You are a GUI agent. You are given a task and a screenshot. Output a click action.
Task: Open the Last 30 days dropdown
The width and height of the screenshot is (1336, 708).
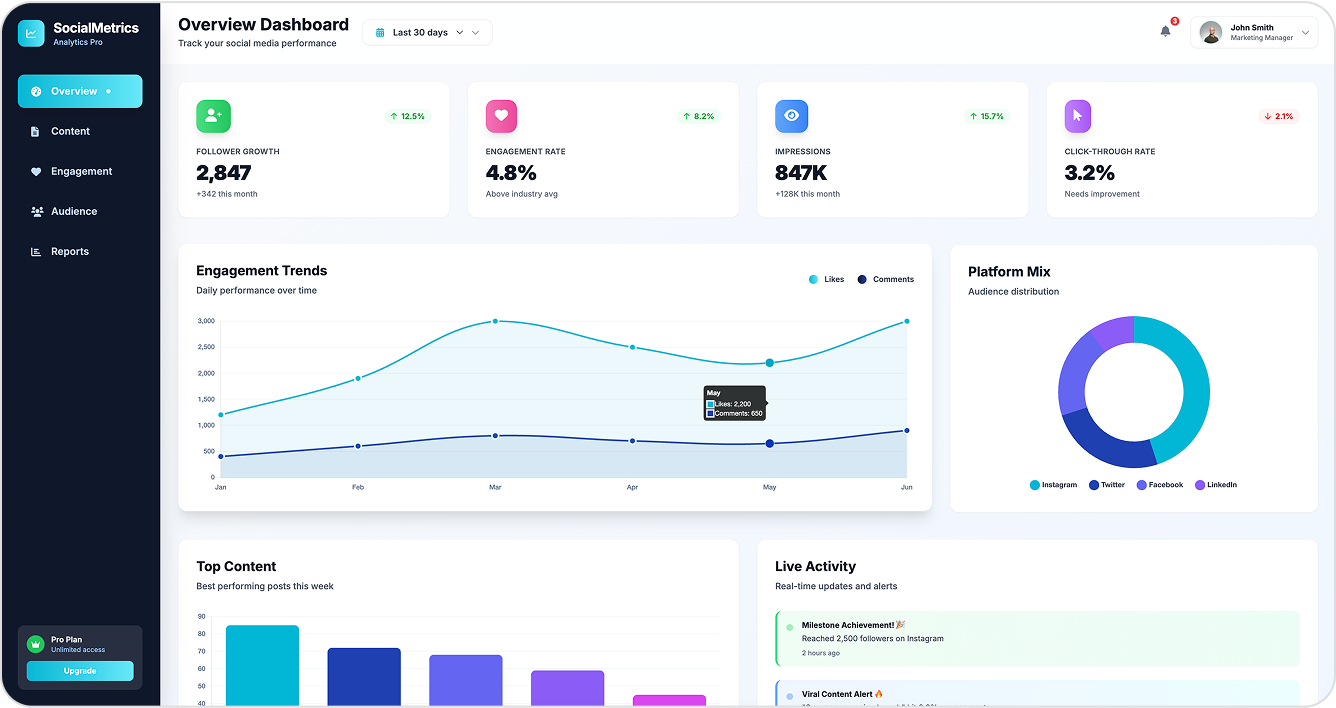click(x=428, y=33)
